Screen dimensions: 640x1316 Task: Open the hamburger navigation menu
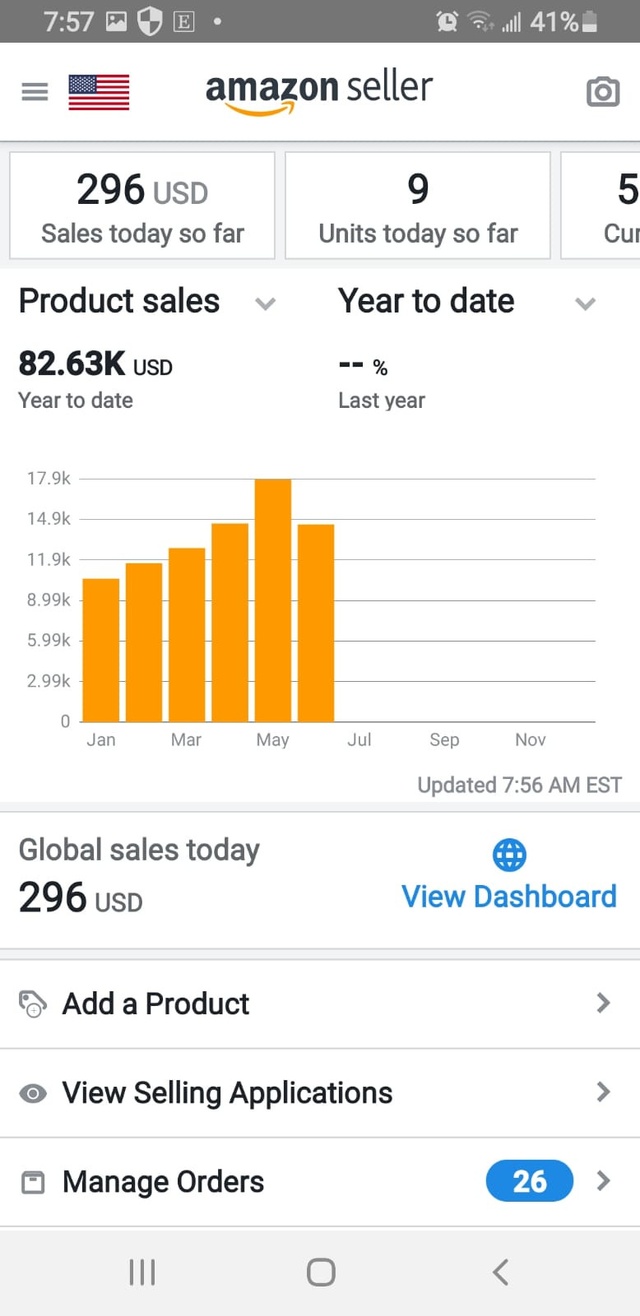pyautogui.click(x=35, y=92)
